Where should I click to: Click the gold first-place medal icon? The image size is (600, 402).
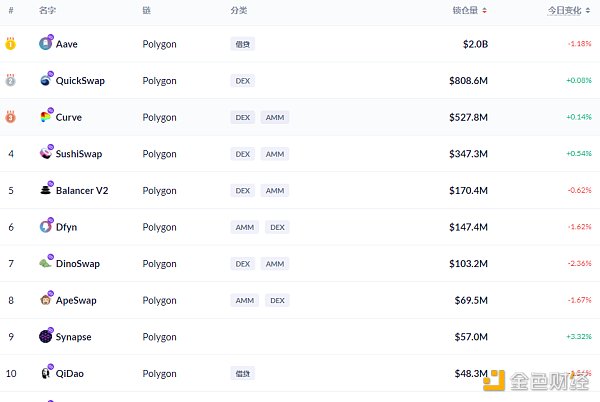[10, 44]
